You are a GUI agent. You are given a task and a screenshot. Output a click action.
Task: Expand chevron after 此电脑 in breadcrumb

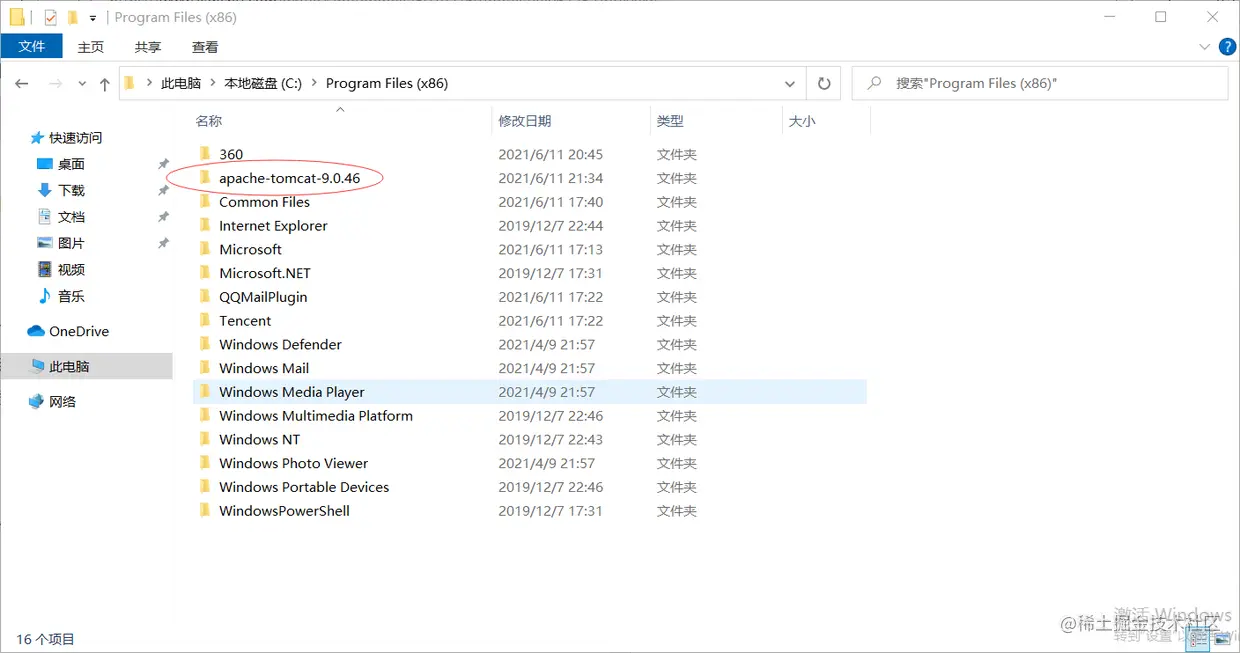pos(213,84)
